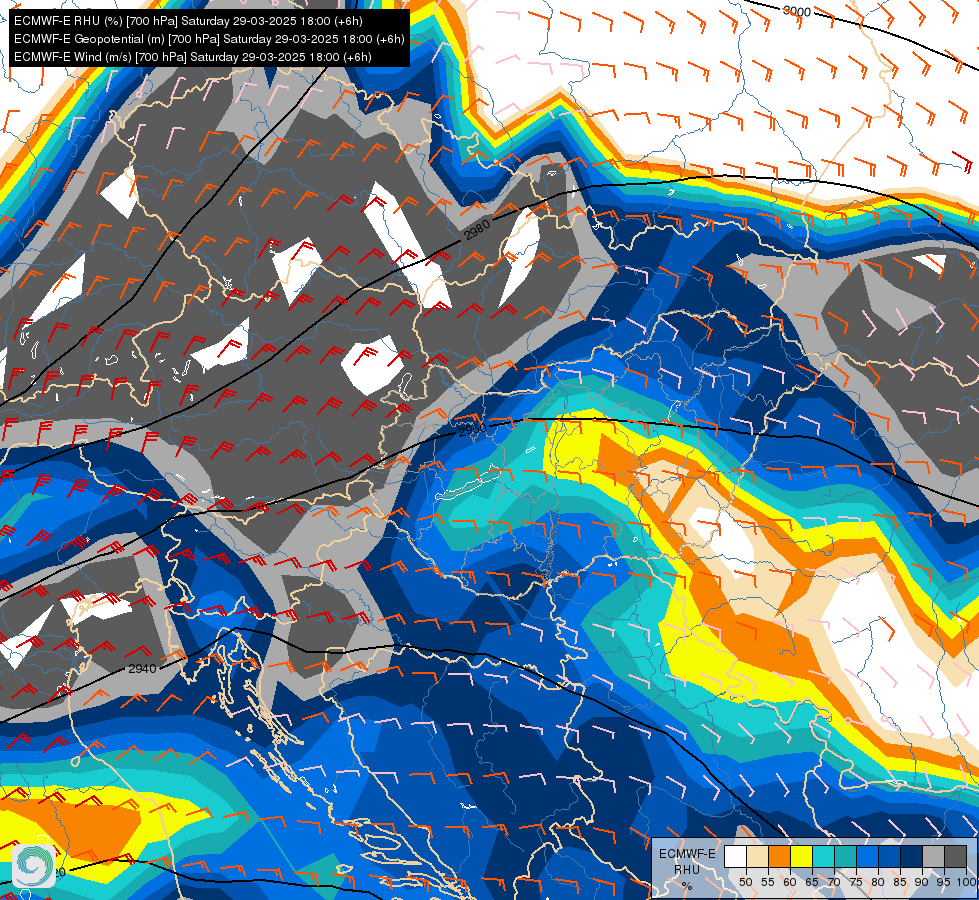979x900 pixels.
Task: Click the bright blue 75-80% legend swatch
Action: pos(867,856)
